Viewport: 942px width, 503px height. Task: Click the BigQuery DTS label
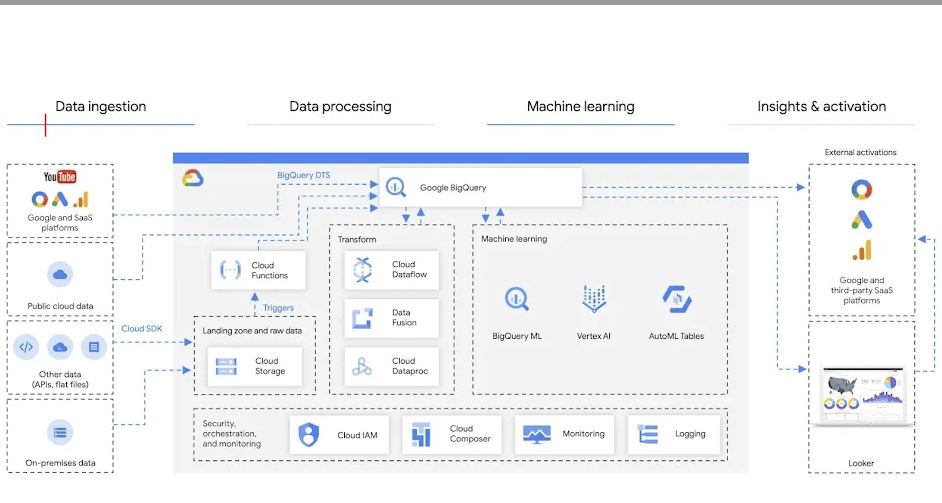(303, 175)
